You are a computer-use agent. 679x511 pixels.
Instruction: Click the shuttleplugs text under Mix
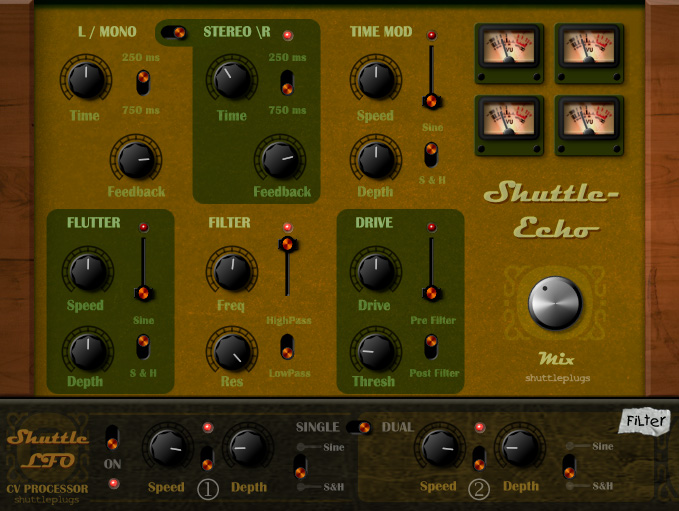(558, 378)
